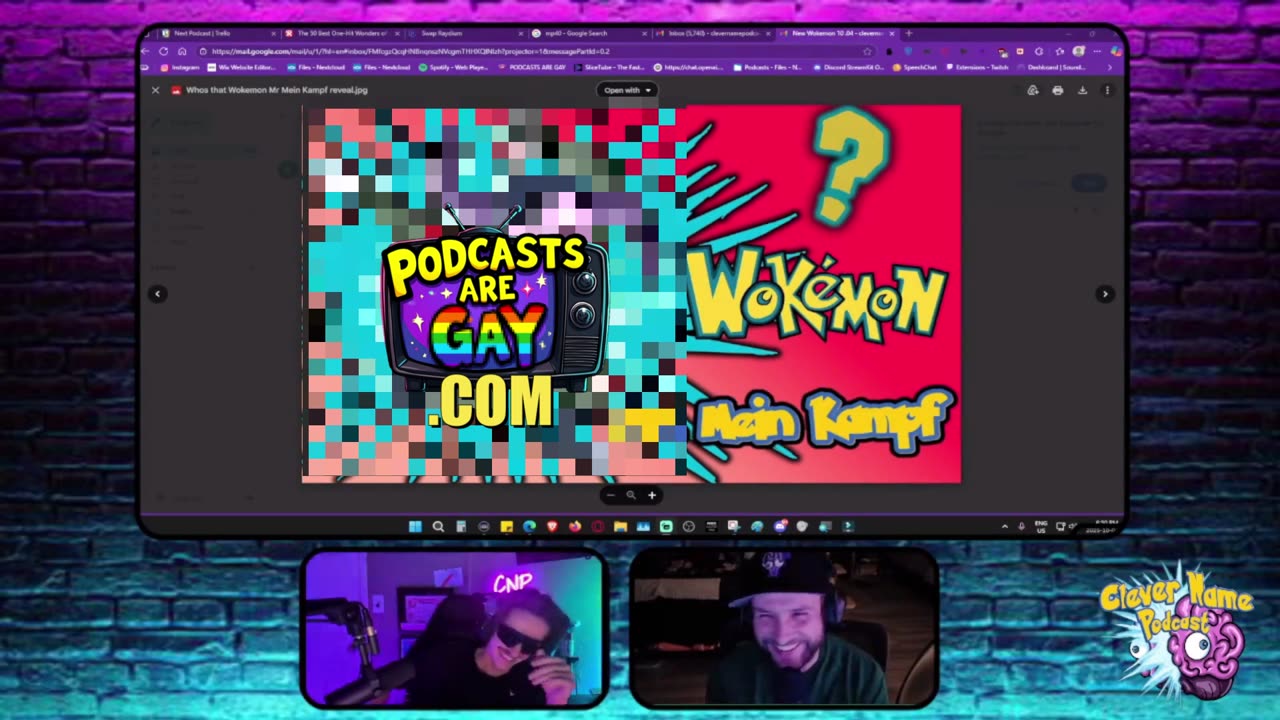Open the Opera icon in the taskbar
1280x720 pixels.
[598, 526]
